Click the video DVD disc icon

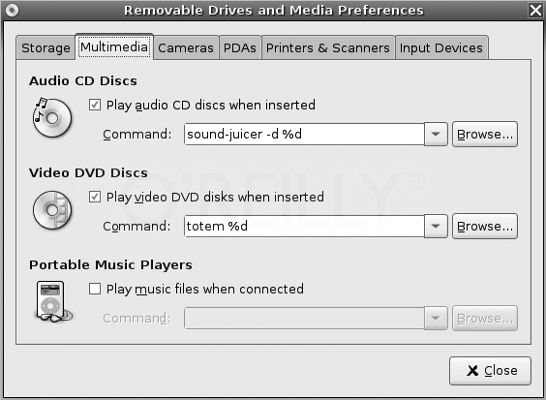coord(52,210)
